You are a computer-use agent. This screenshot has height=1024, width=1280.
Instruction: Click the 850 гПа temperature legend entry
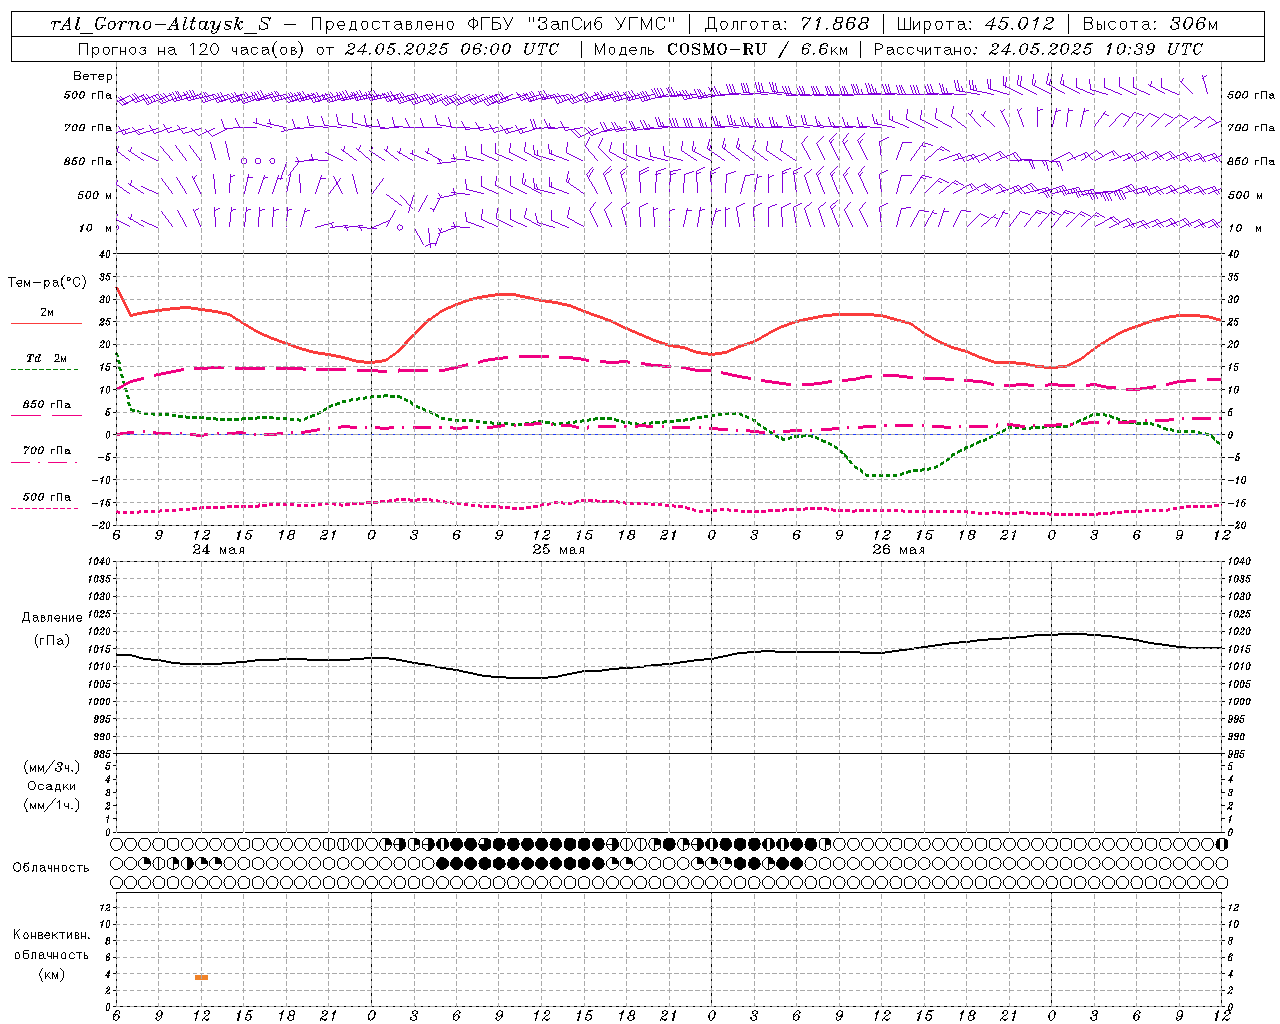click(47, 405)
